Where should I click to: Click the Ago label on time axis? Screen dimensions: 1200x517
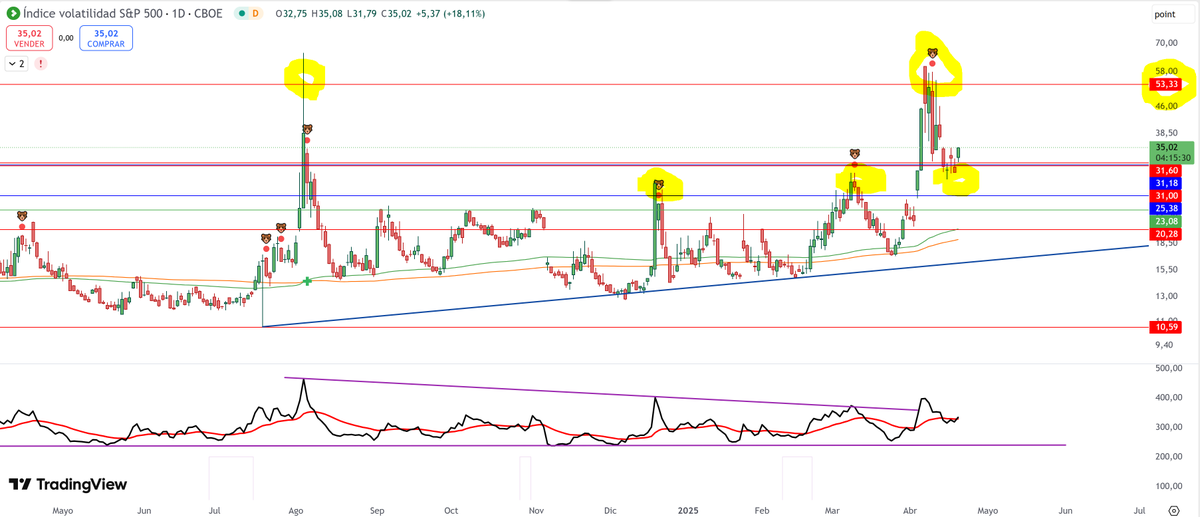[x=296, y=510]
